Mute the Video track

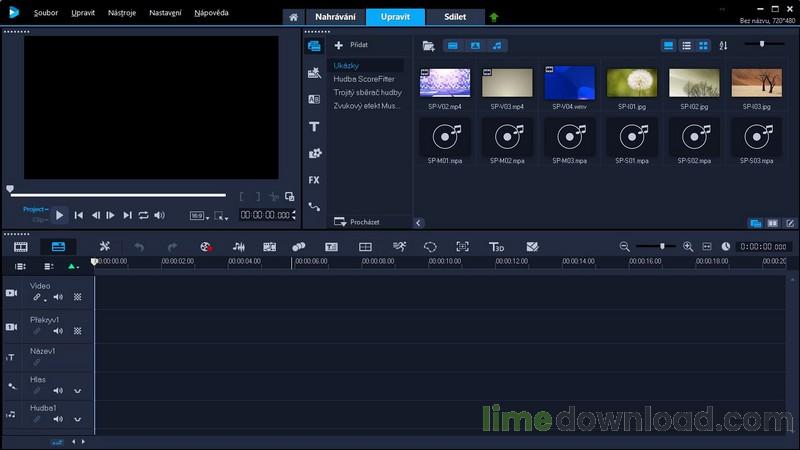click(x=58, y=297)
